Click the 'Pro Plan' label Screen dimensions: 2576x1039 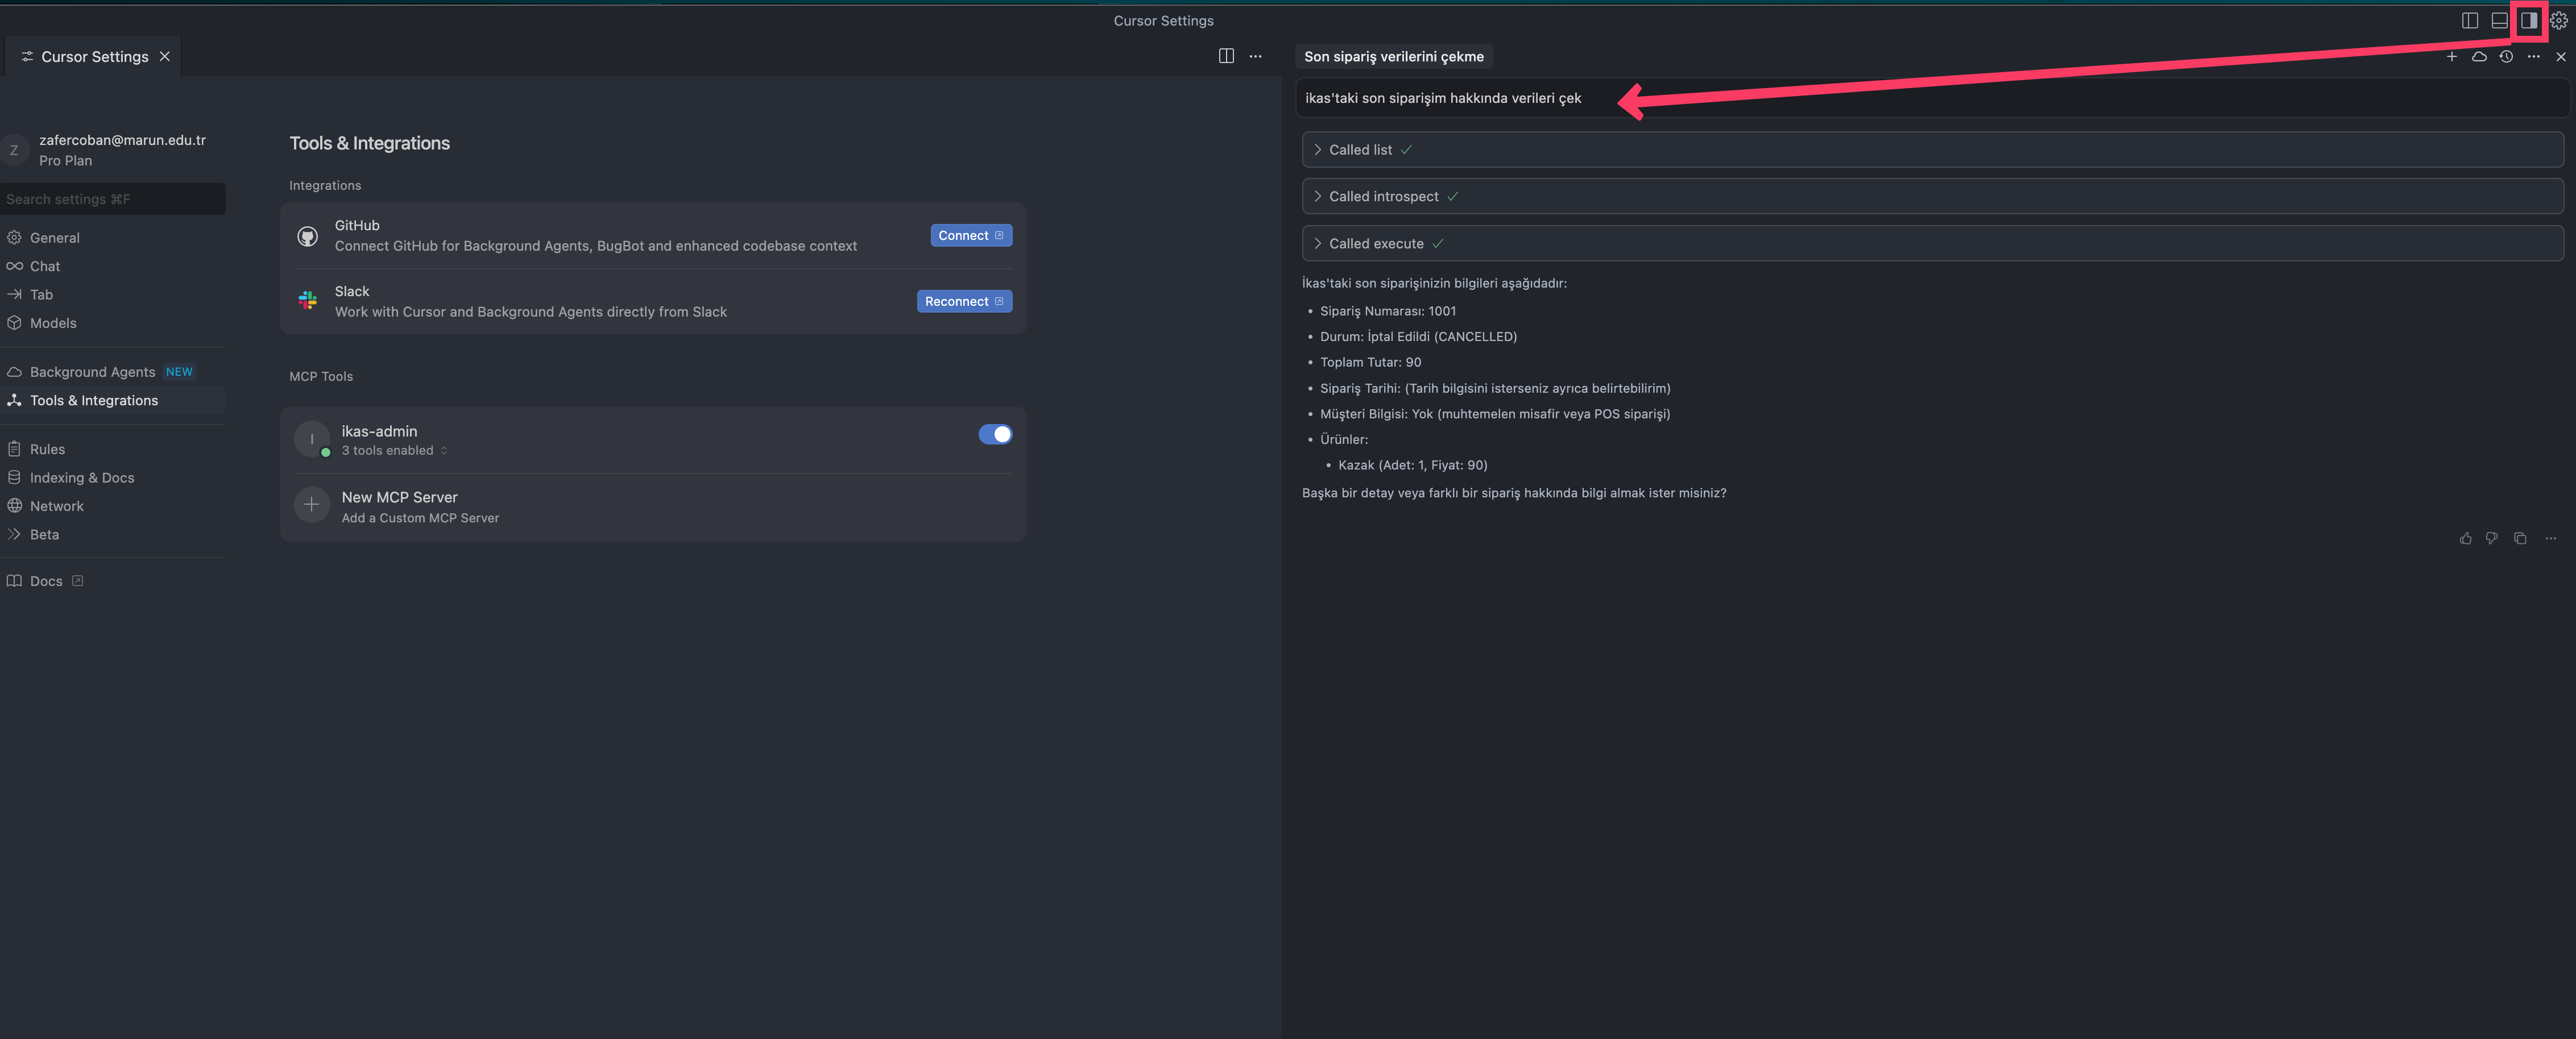point(65,161)
